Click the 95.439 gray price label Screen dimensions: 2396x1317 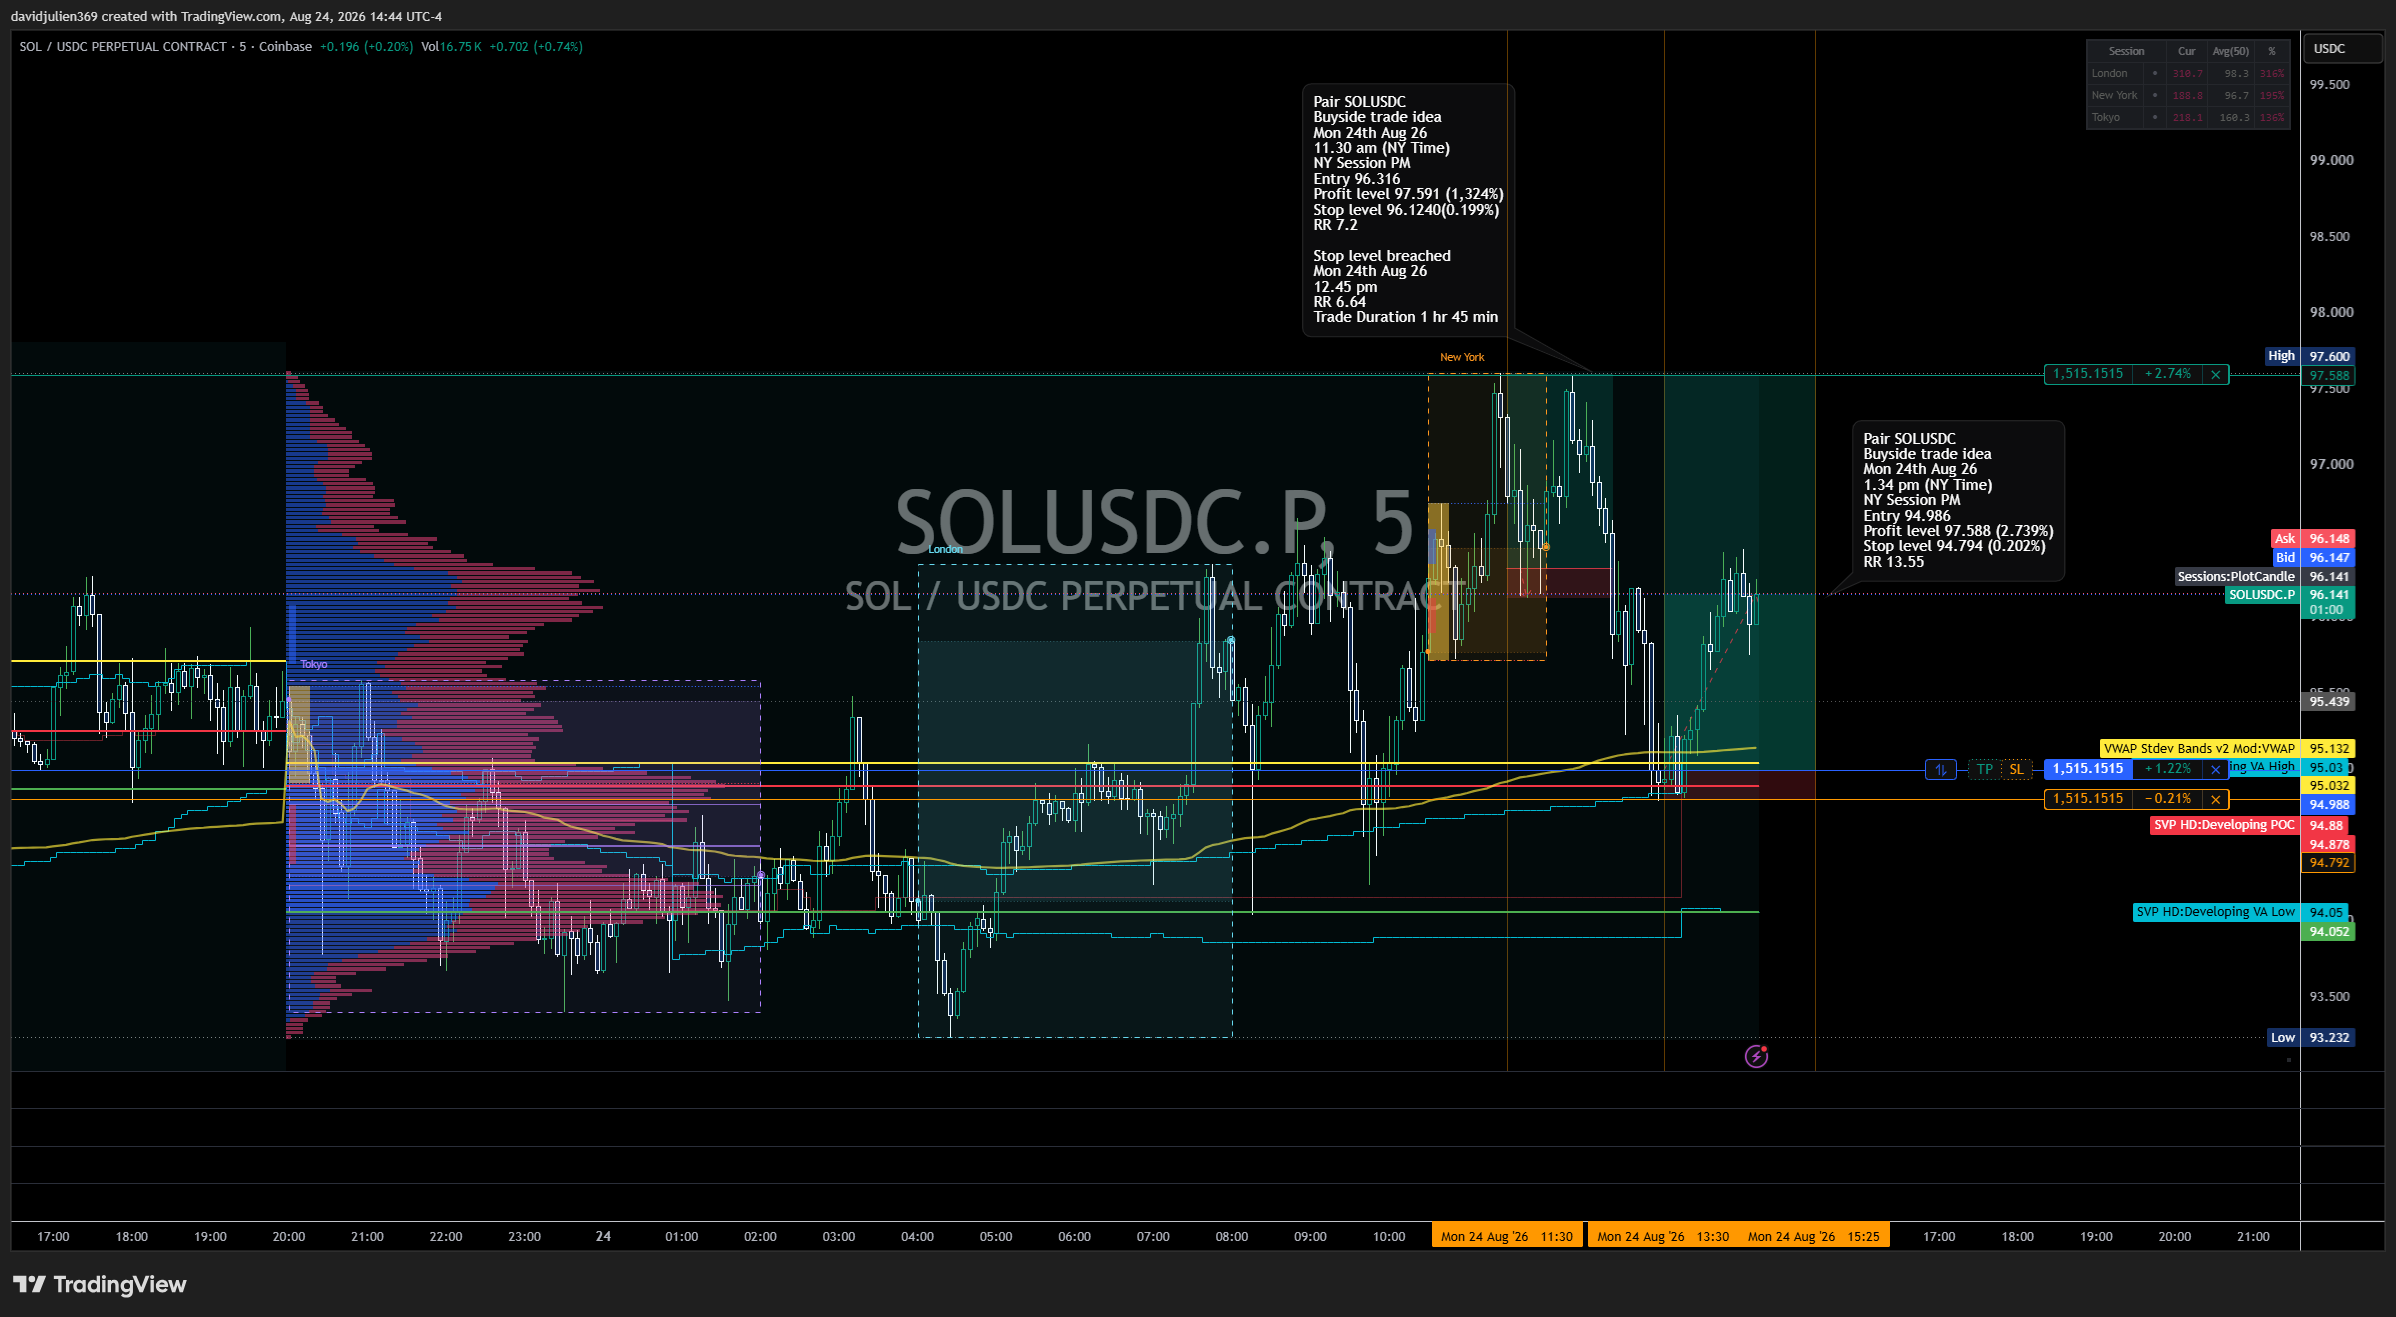[2329, 702]
